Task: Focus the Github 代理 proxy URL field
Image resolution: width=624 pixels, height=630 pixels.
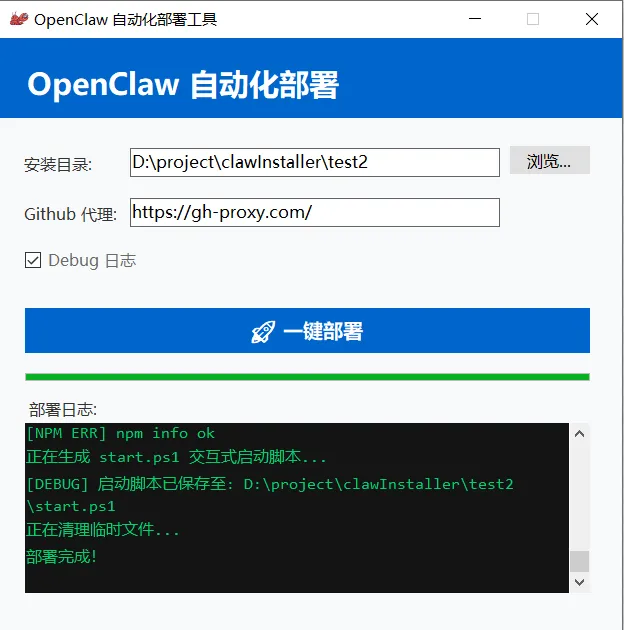Action: 315,212
